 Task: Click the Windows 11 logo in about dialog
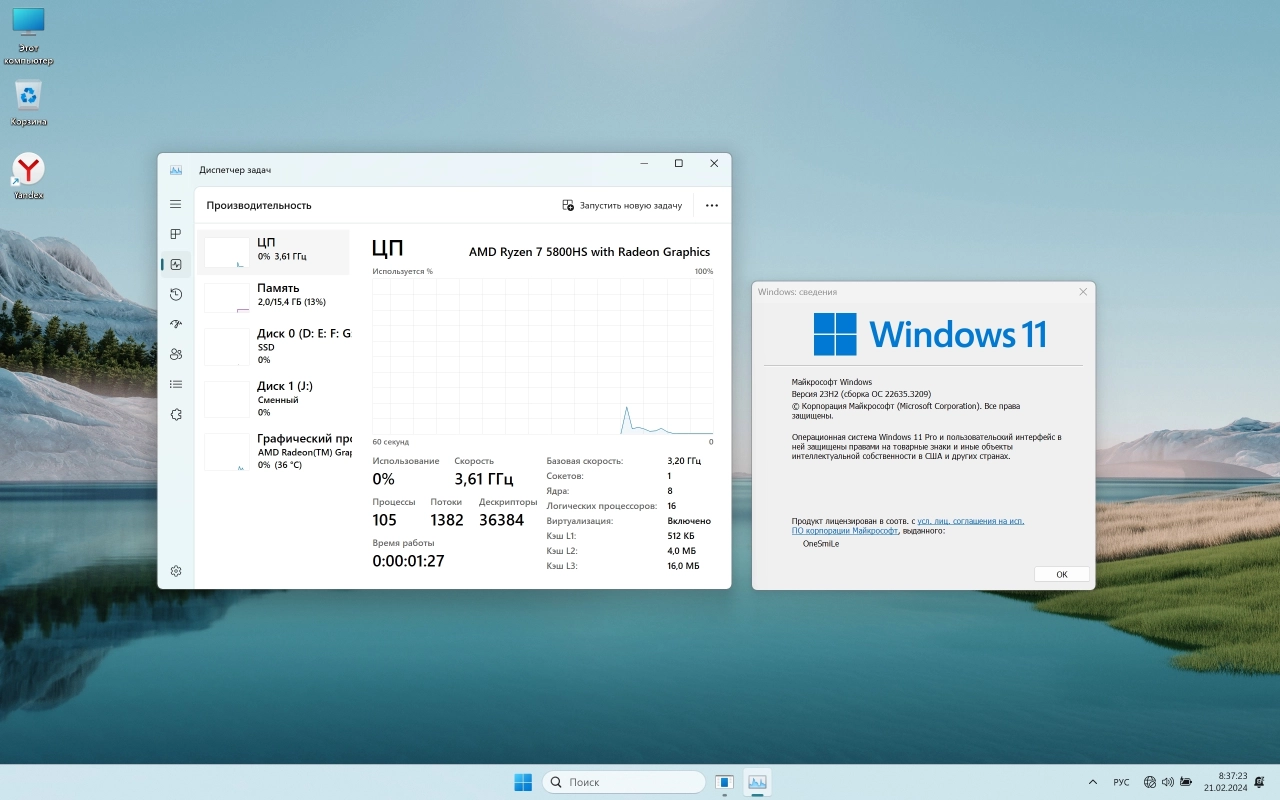[x=929, y=334]
